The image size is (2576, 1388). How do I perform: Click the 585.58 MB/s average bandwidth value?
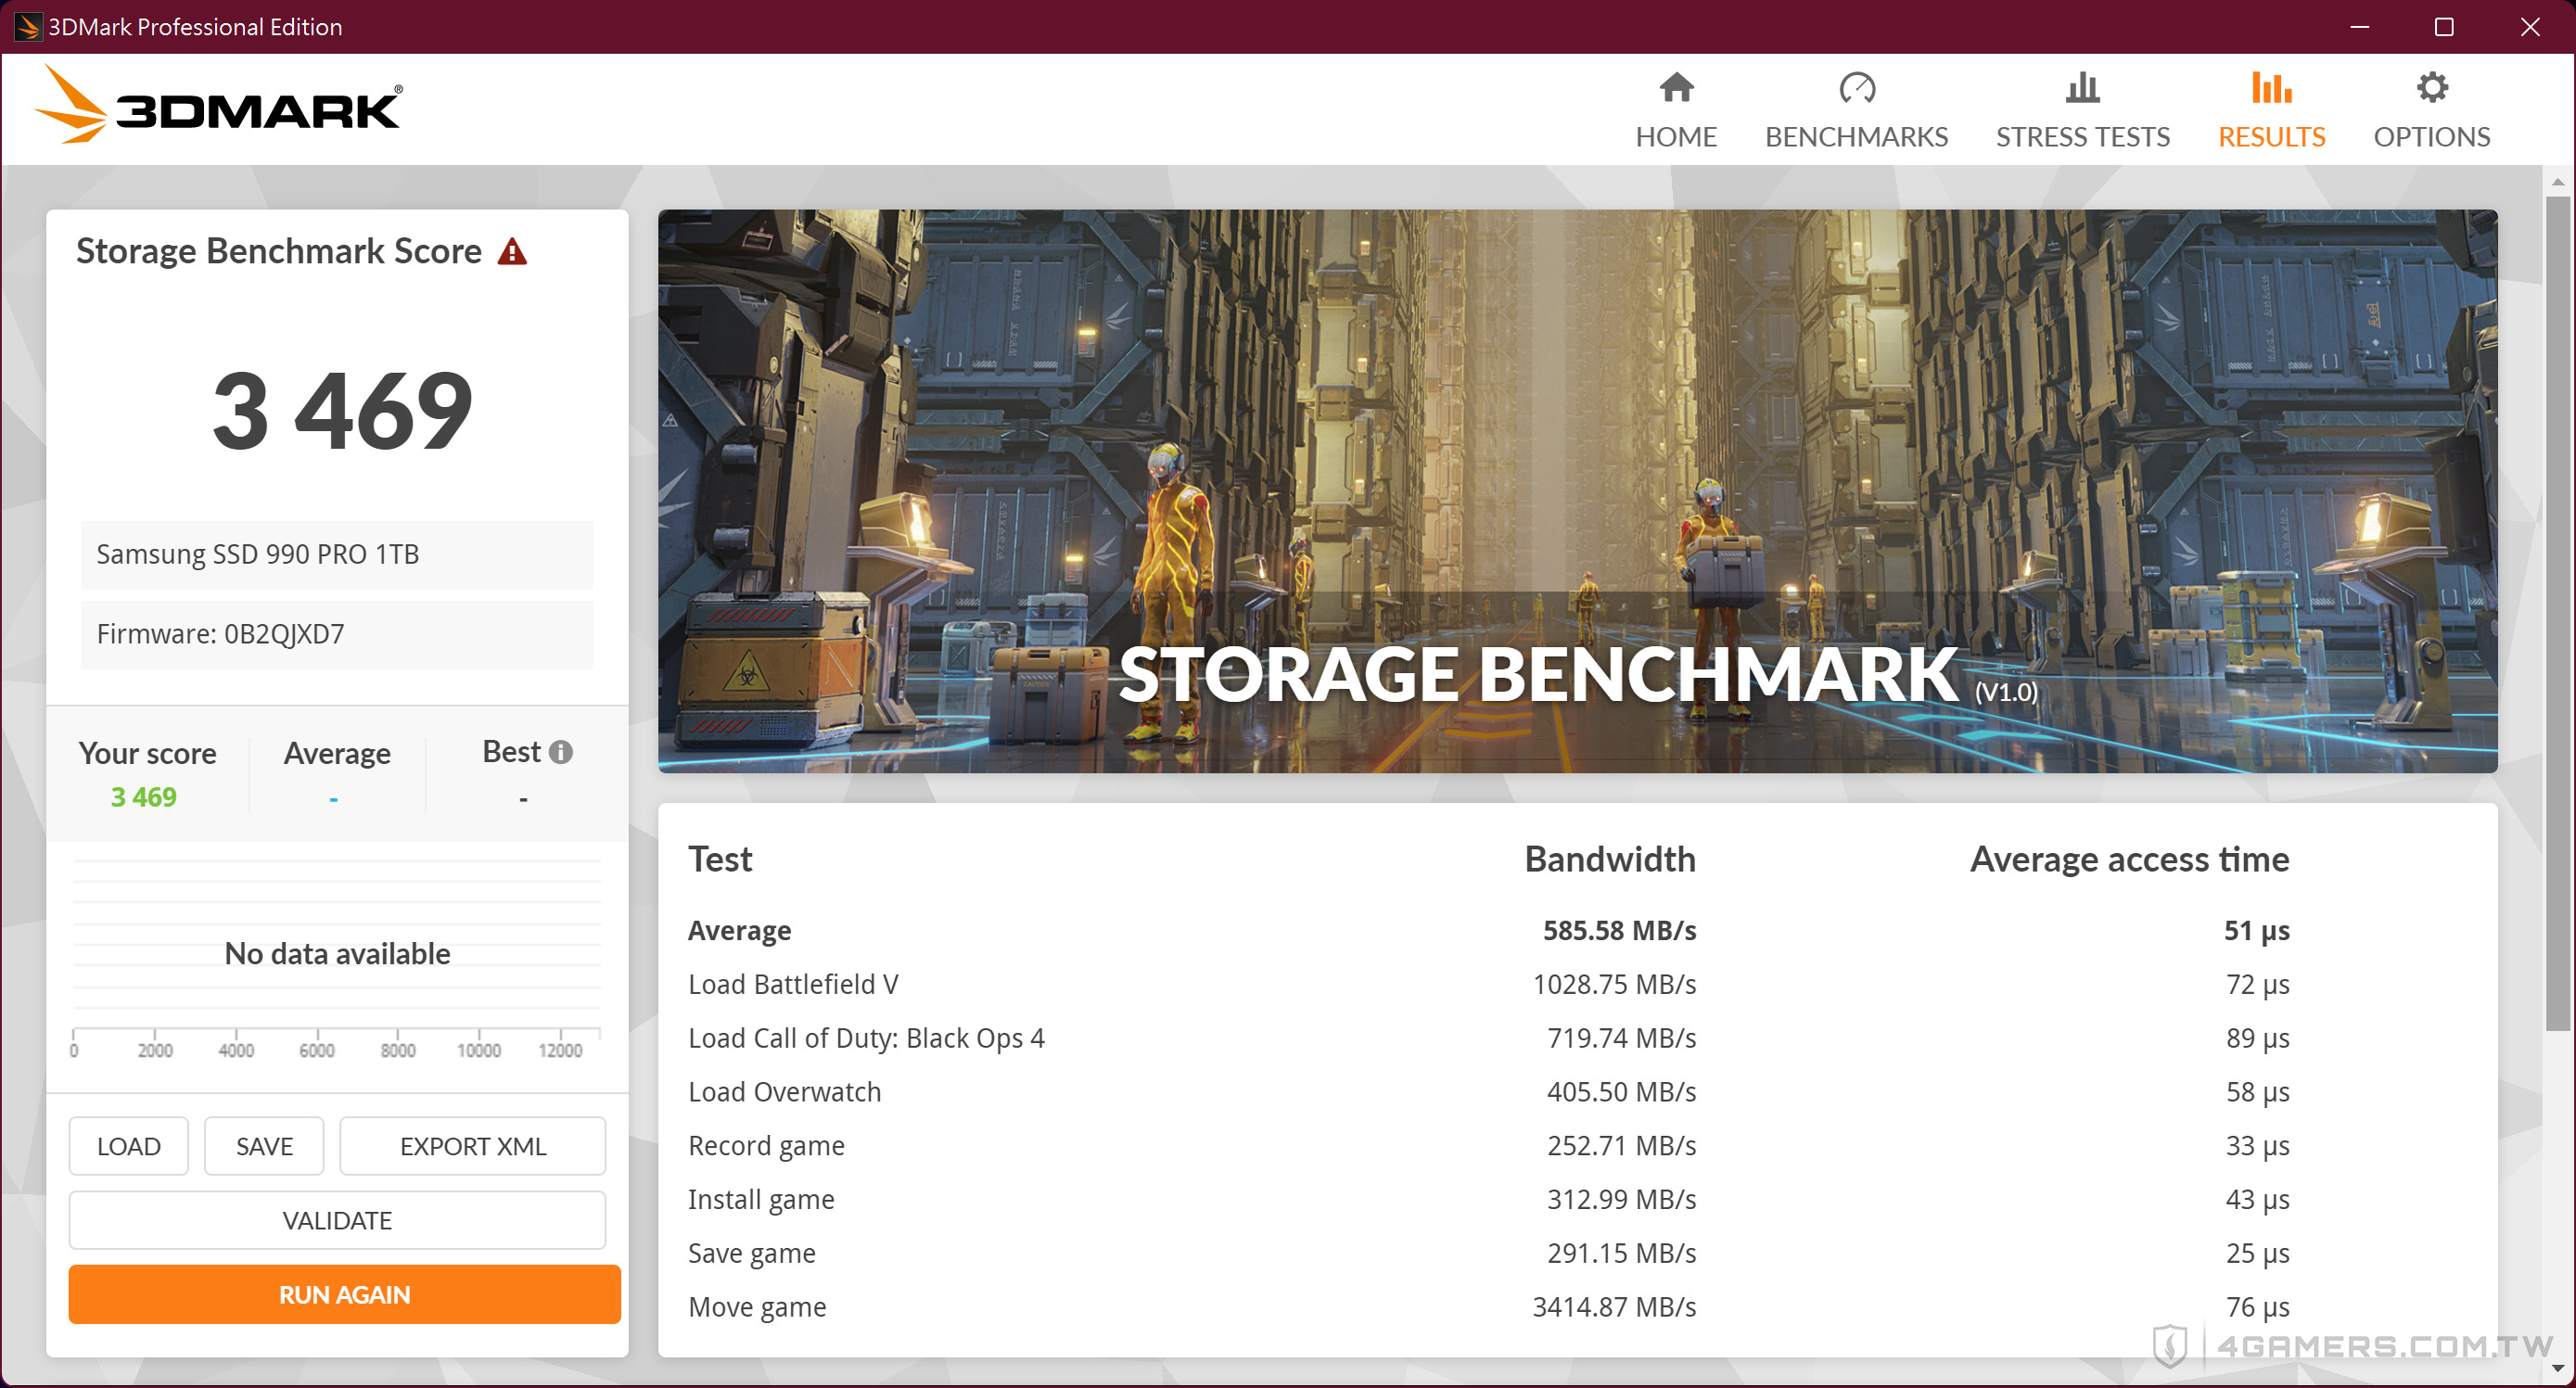tap(1619, 930)
